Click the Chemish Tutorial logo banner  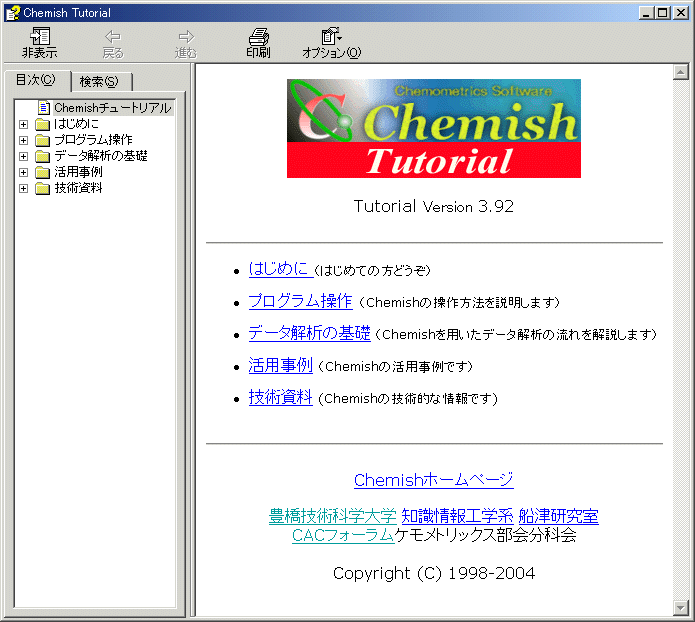[434, 129]
